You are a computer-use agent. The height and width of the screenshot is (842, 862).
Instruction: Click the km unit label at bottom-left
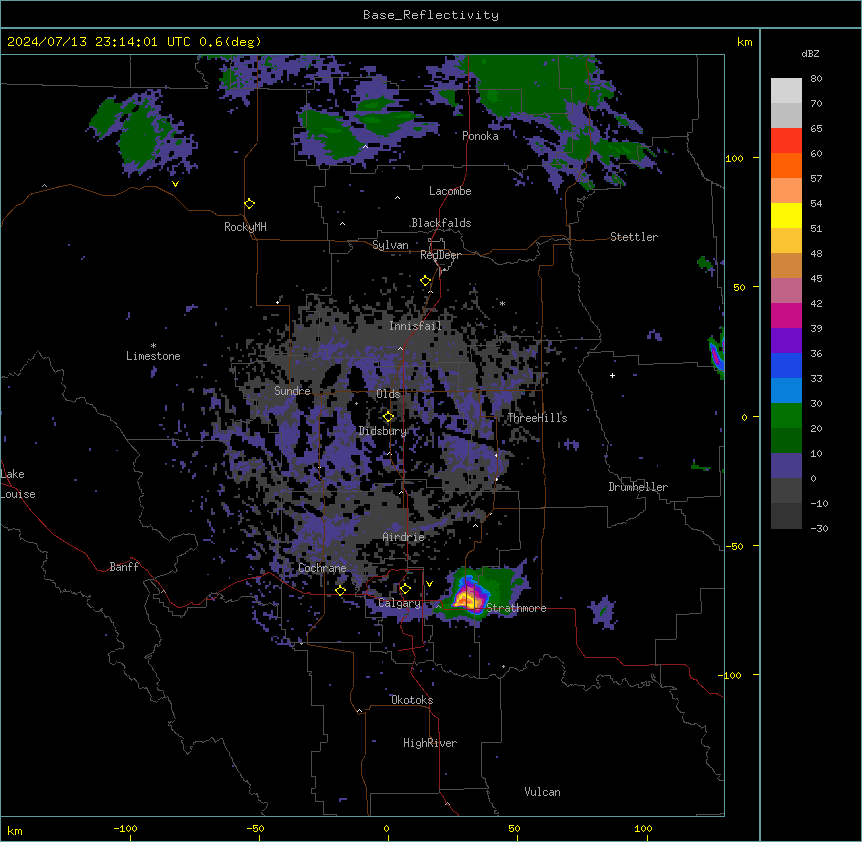(x=15, y=830)
